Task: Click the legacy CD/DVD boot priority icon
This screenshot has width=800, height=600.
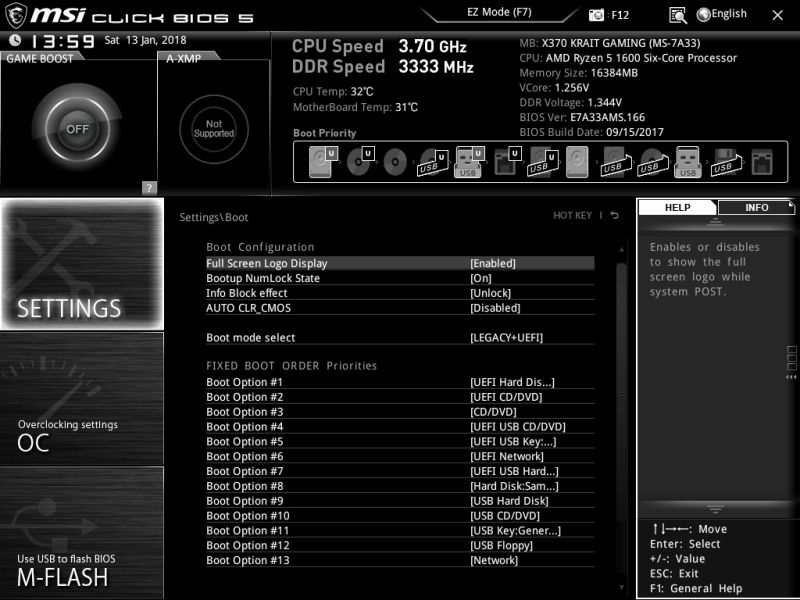Action: click(395, 162)
